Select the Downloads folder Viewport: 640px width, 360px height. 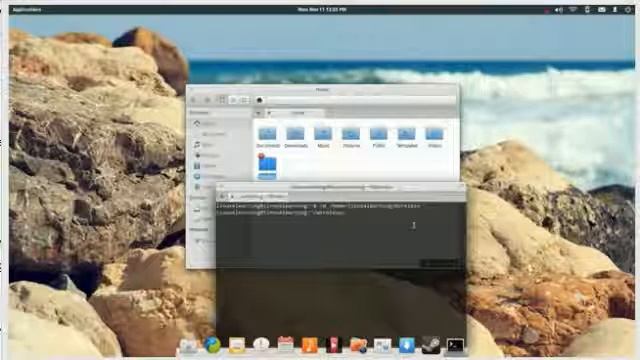click(296, 138)
